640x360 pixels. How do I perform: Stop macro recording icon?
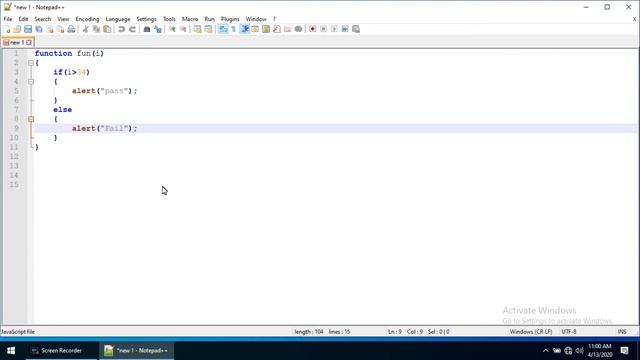323,29
